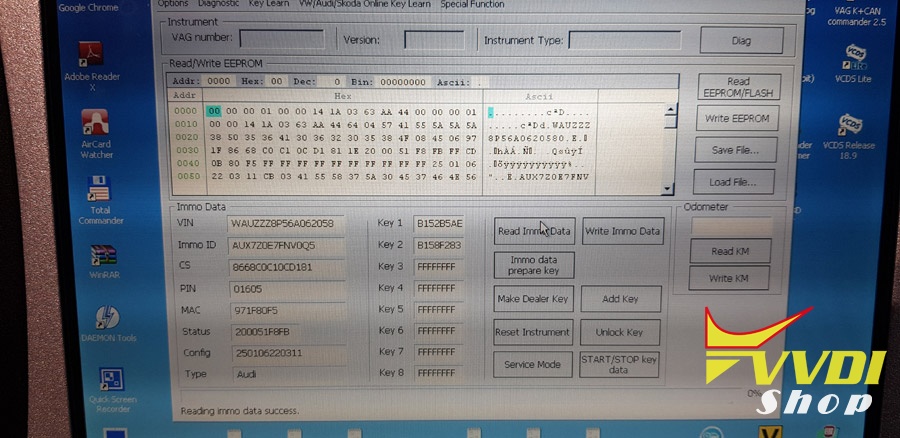
Task: Click the Immo ID field
Action: (286, 245)
